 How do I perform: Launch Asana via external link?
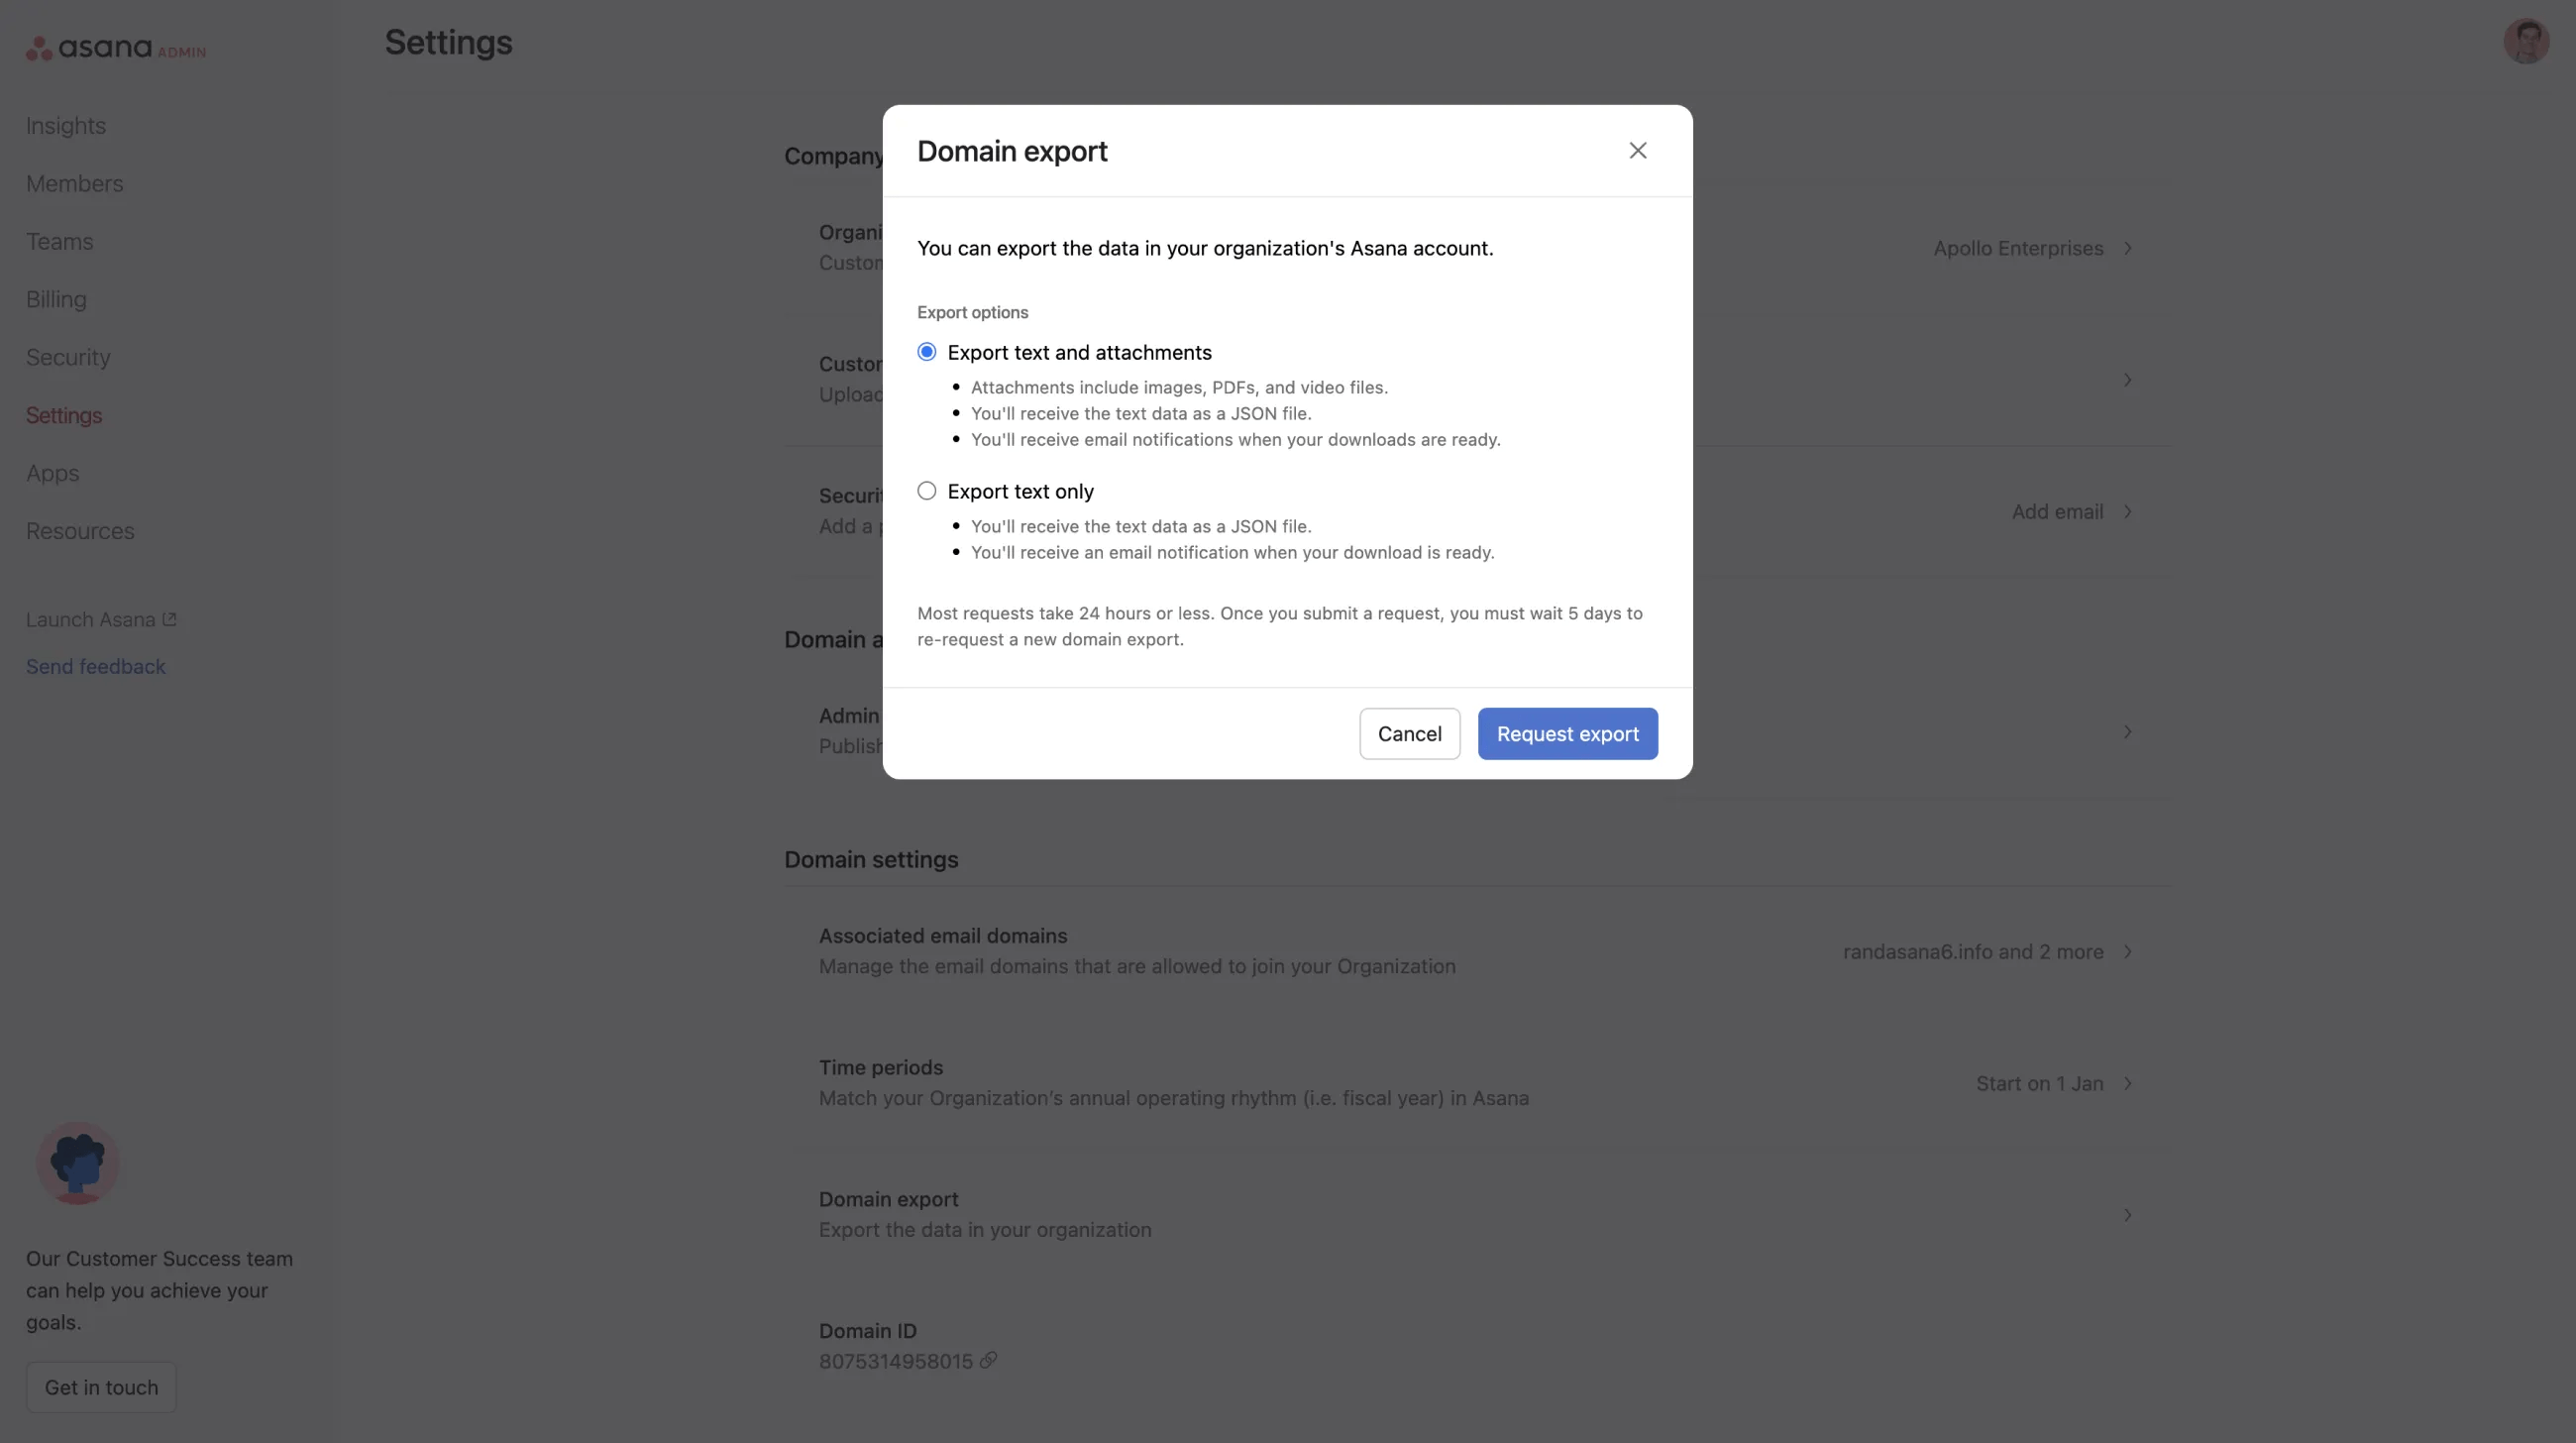click(x=101, y=620)
